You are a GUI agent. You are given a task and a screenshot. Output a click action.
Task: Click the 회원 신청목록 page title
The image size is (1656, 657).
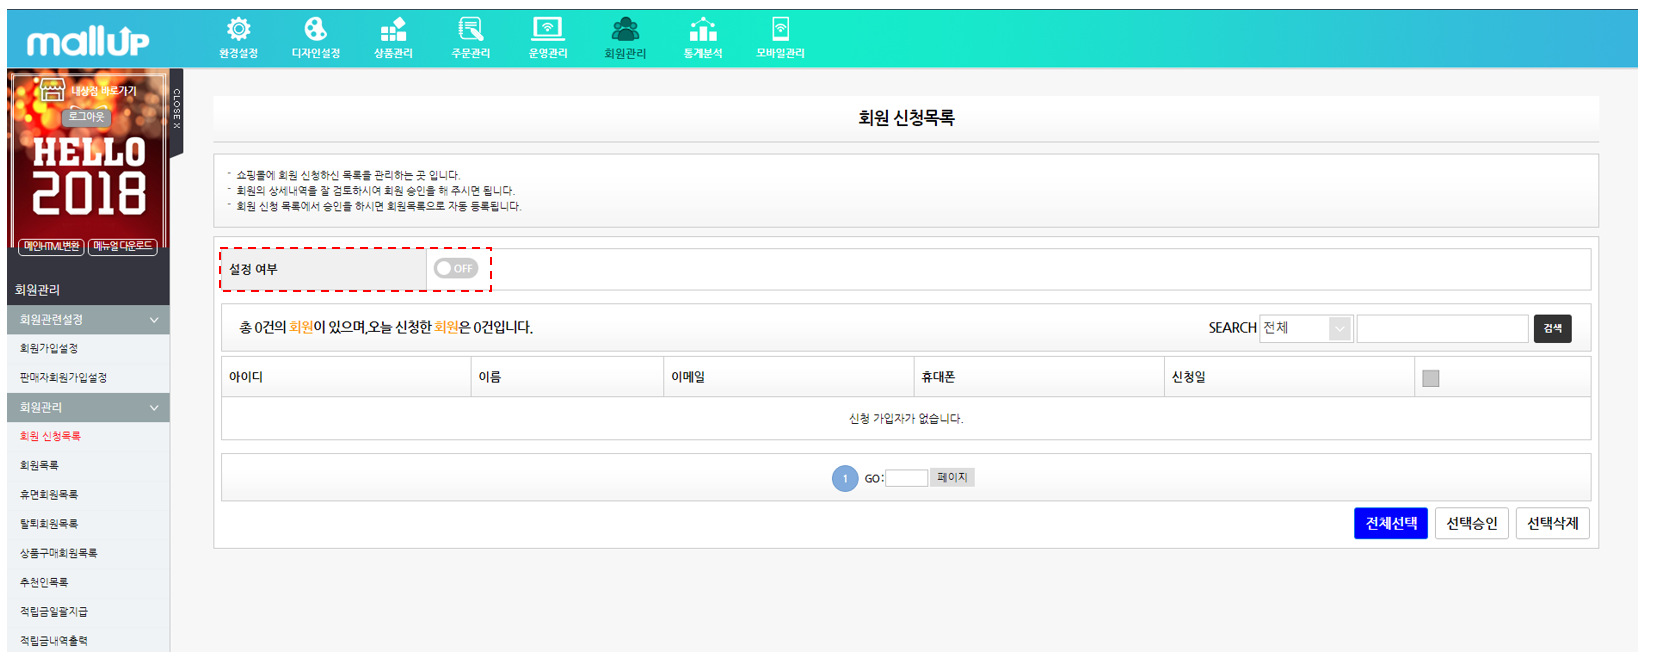[x=906, y=118]
